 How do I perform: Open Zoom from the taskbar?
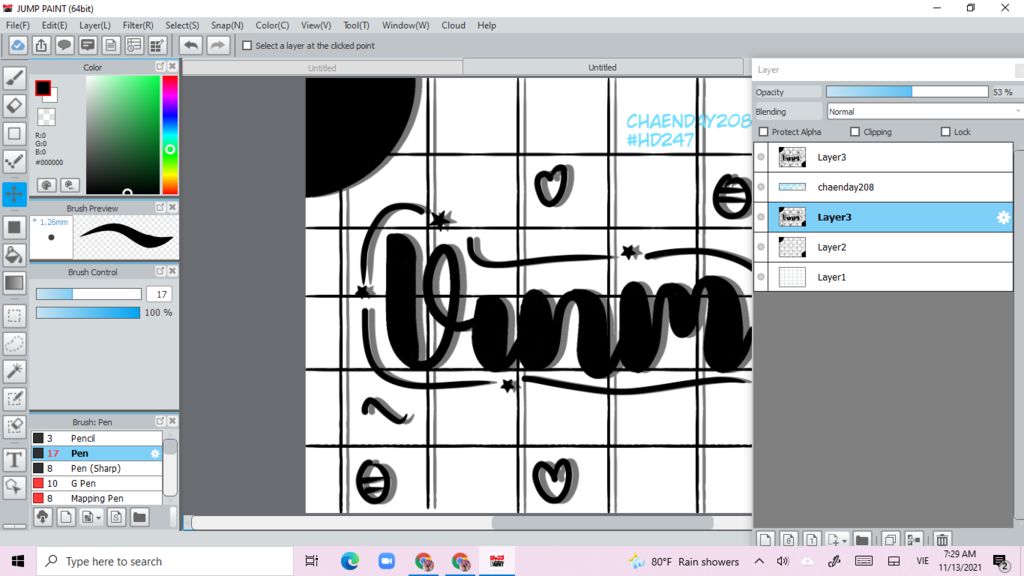(386, 561)
